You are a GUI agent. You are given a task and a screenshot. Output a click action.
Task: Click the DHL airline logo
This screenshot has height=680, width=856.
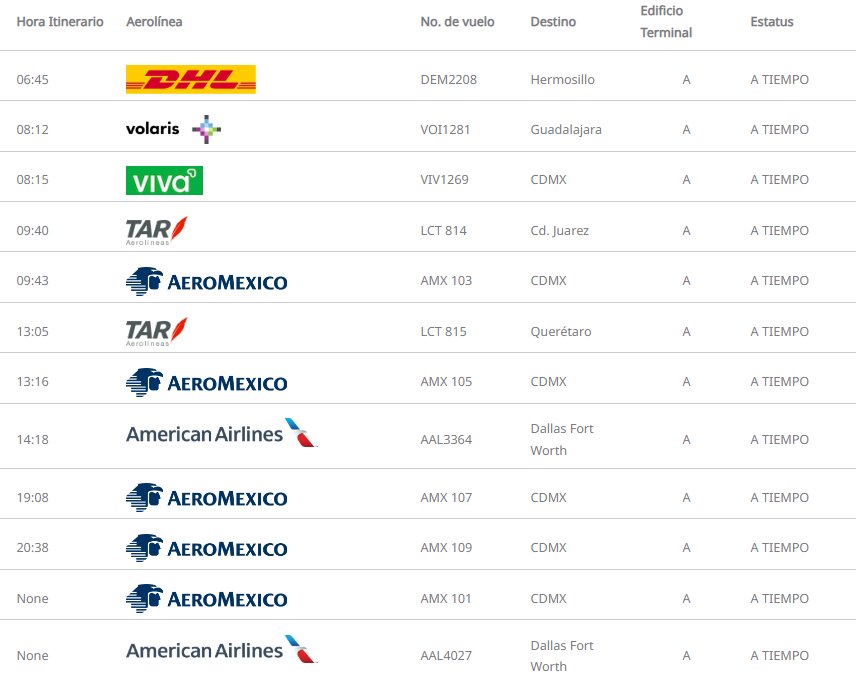(x=190, y=80)
